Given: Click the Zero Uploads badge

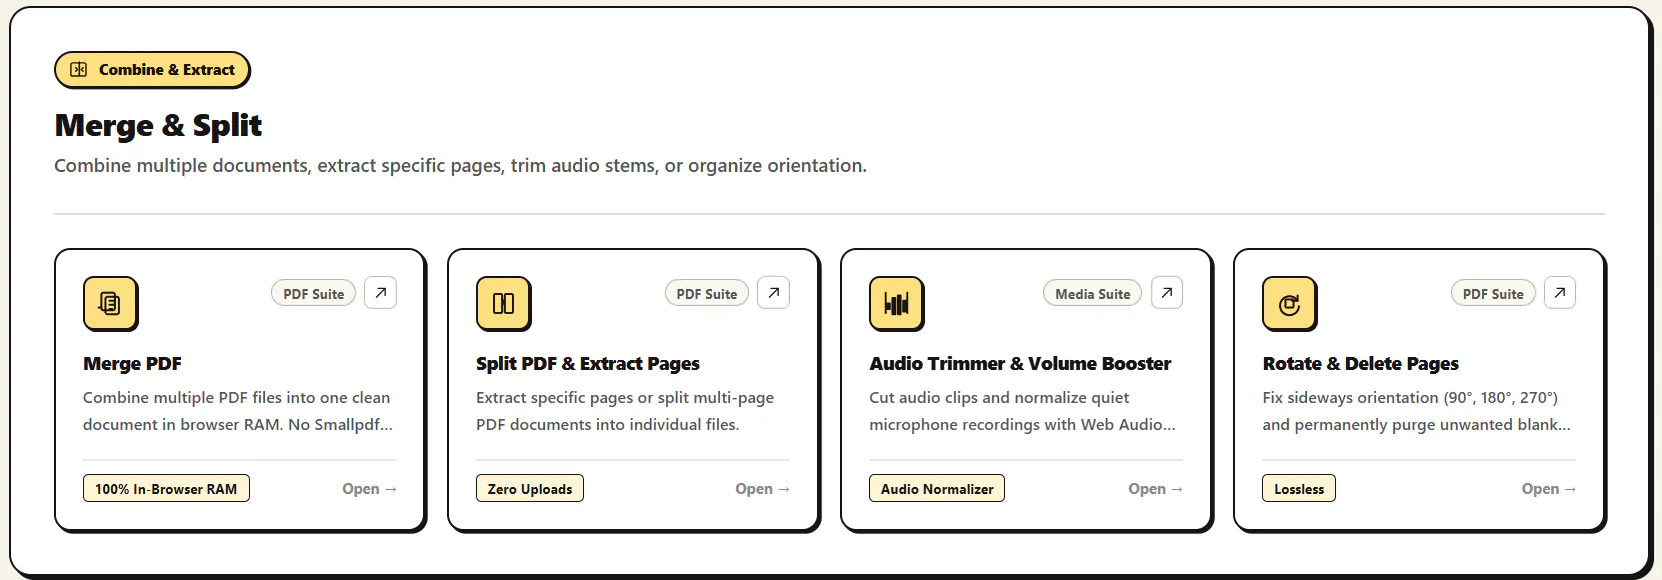Looking at the screenshot, I should point(530,489).
